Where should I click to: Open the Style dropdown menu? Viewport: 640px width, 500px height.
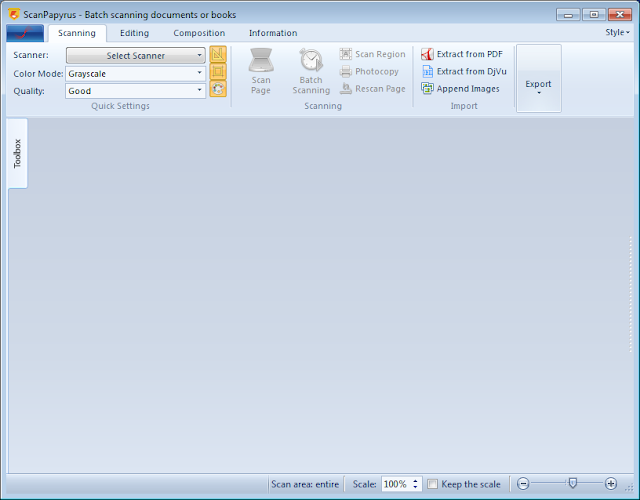click(x=617, y=32)
